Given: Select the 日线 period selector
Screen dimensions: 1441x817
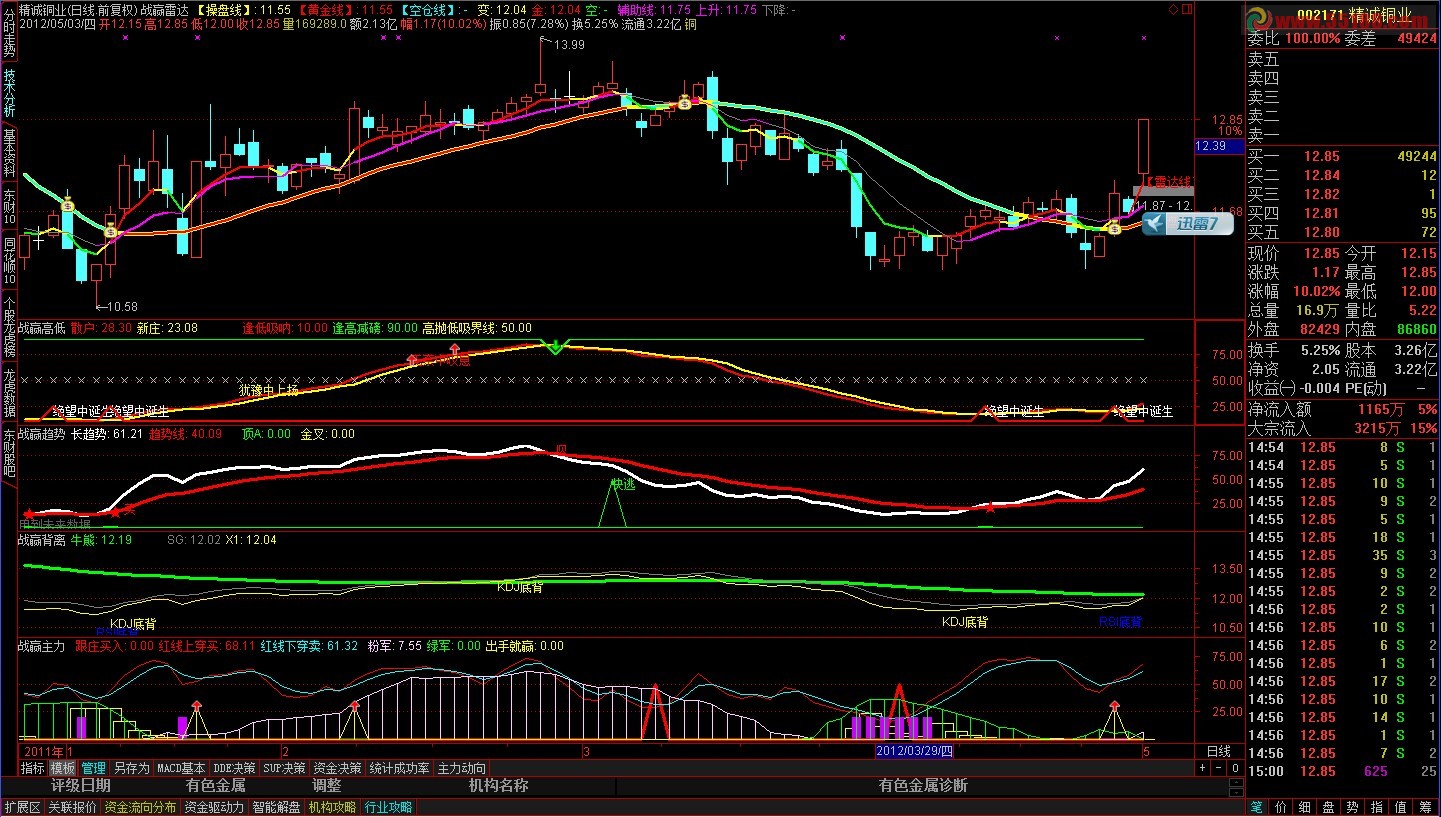Looking at the screenshot, I should (x=1218, y=751).
